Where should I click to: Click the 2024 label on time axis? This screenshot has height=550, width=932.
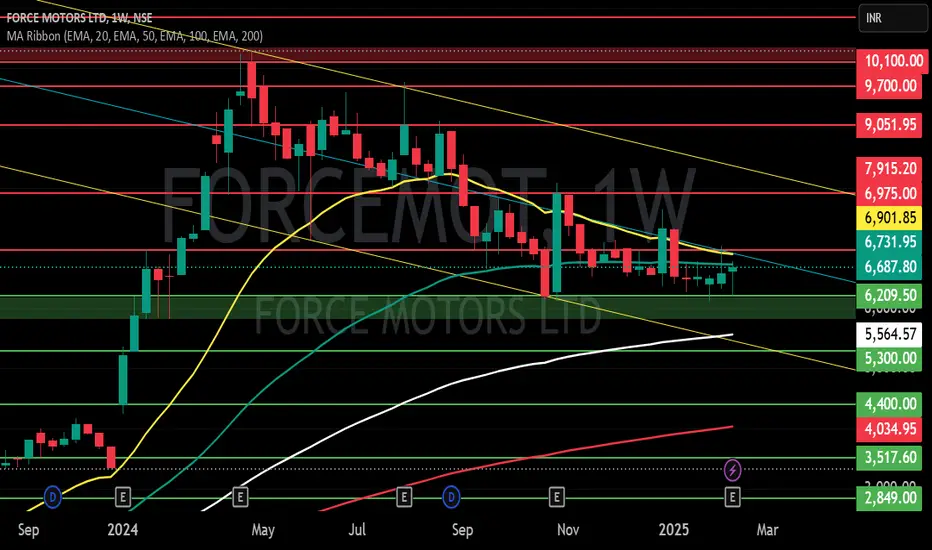(122, 529)
